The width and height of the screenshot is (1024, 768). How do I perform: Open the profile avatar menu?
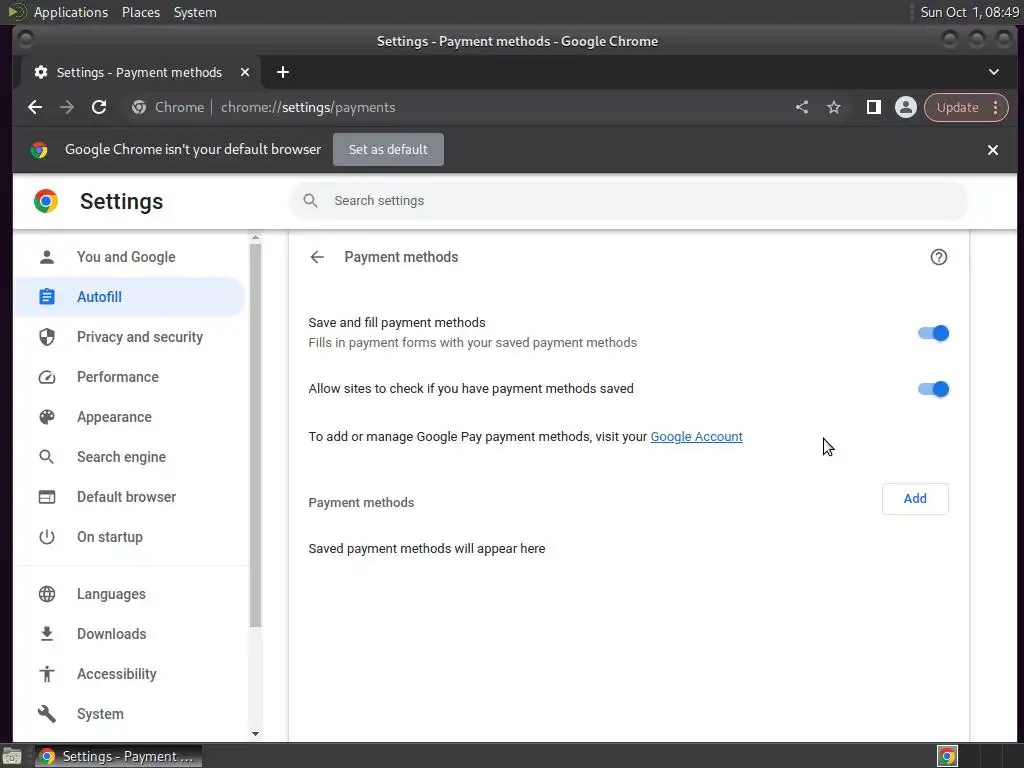906,107
